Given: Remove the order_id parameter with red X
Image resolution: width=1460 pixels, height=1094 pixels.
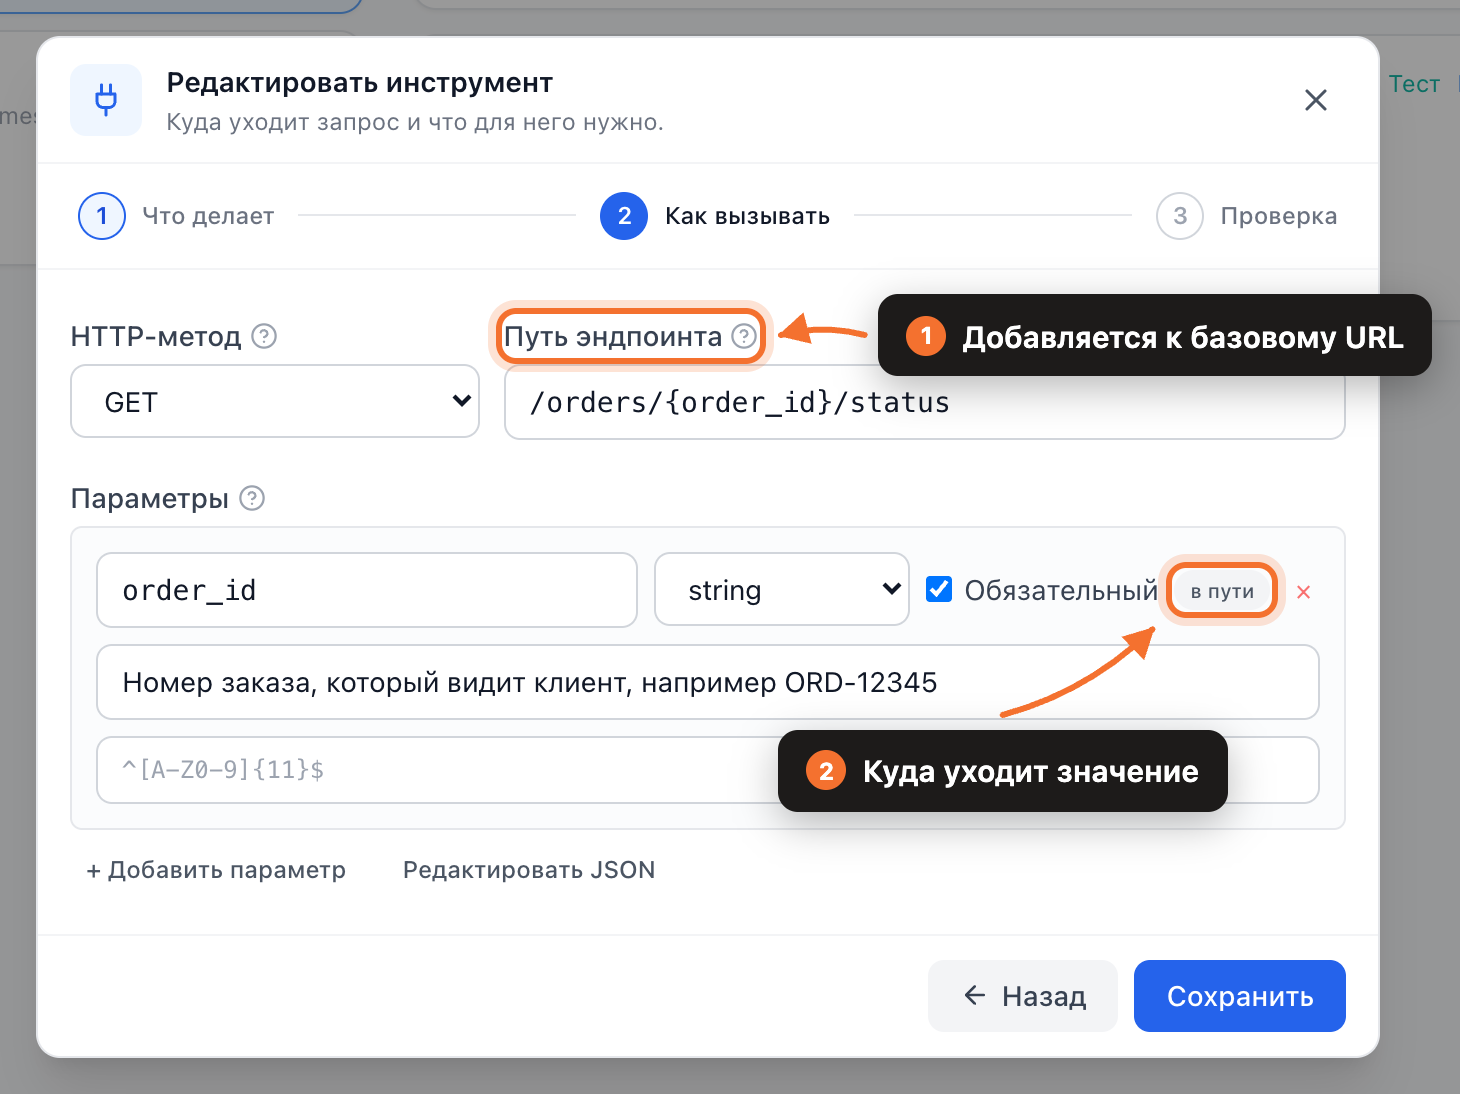Looking at the screenshot, I should (x=1304, y=592).
